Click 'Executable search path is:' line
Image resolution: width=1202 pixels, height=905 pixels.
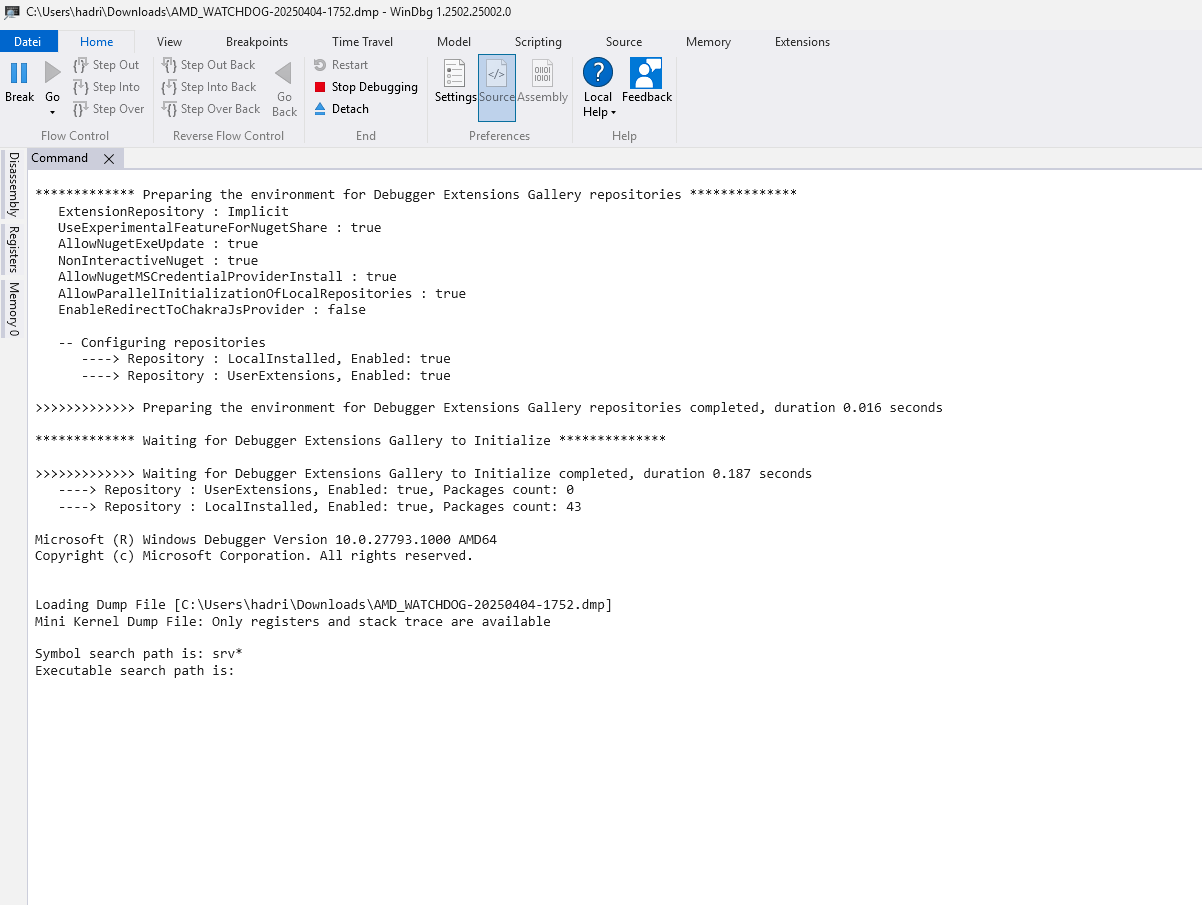point(135,670)
